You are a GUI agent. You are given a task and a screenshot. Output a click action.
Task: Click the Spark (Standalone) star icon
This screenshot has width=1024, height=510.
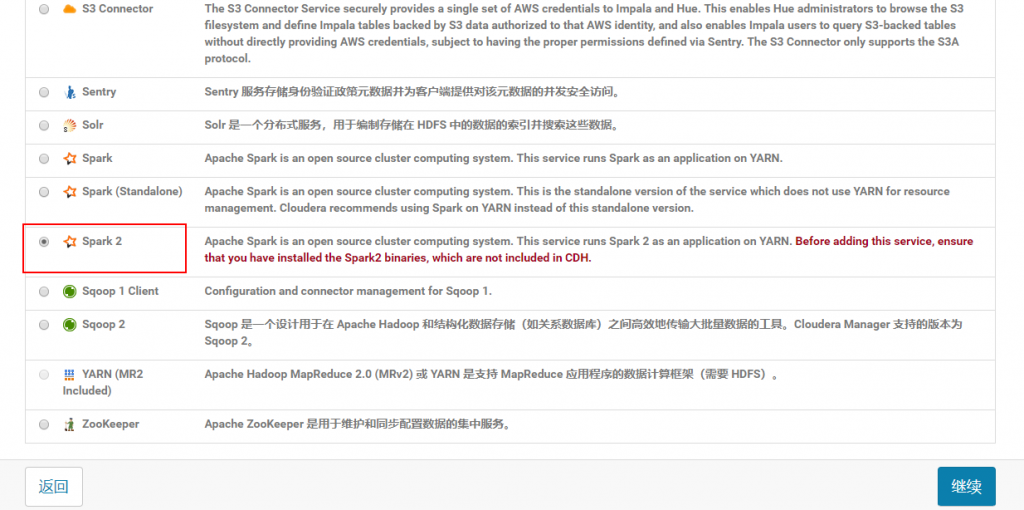tap(69, 192)
